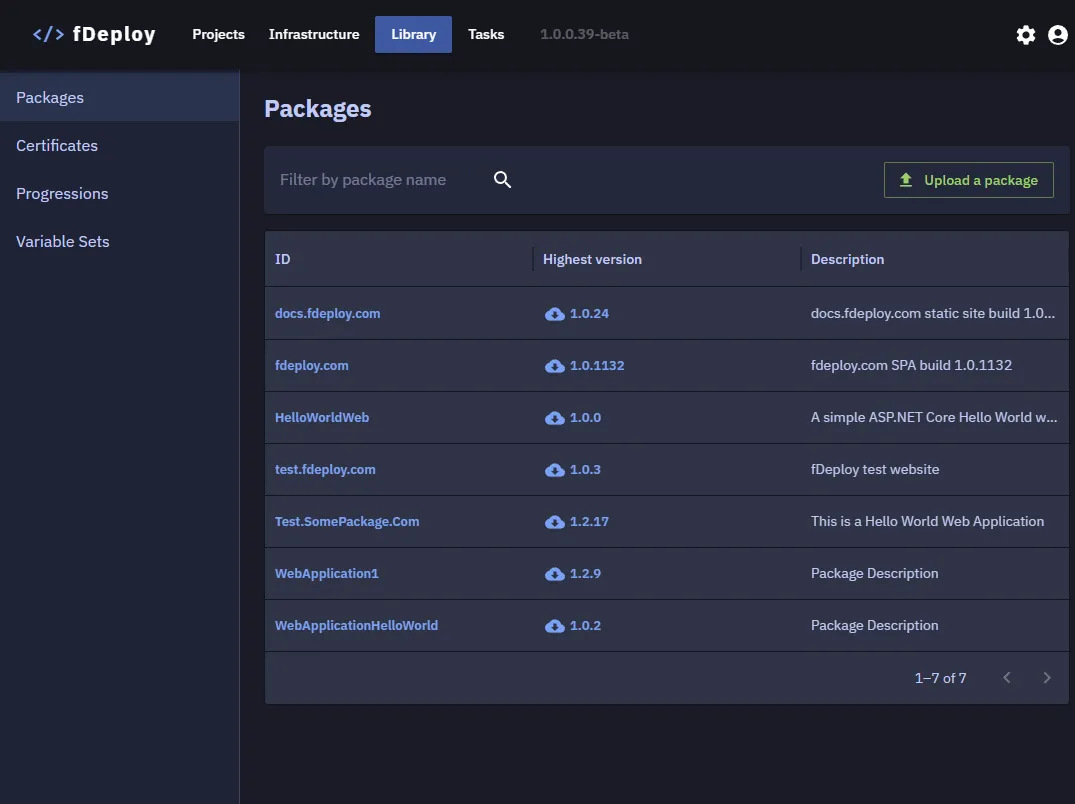The height and width of the screenshot is (804, 1075).
Task: Click the Description column header
Action: tap(847, 259)
